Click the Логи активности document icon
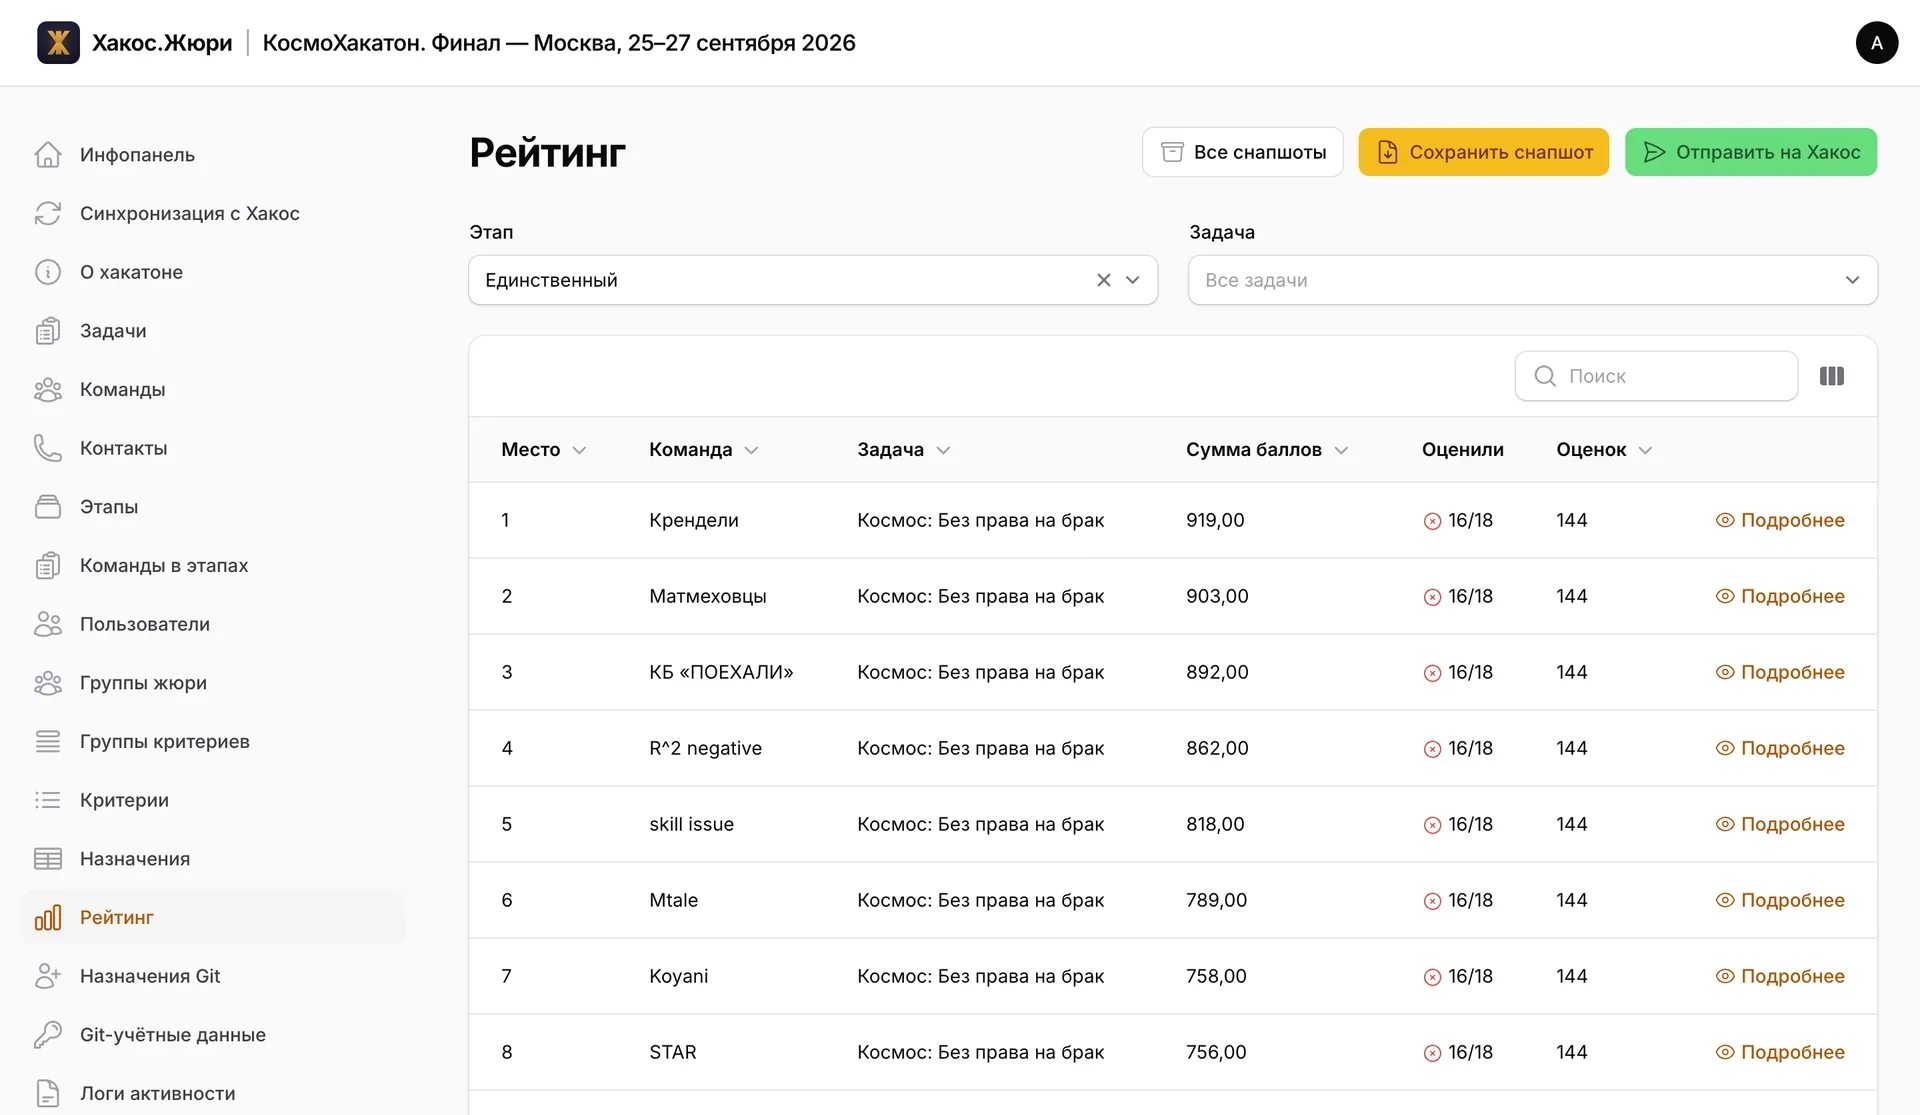The width and height of the screenshot is (1920, 1115). tap(48, 1093)
